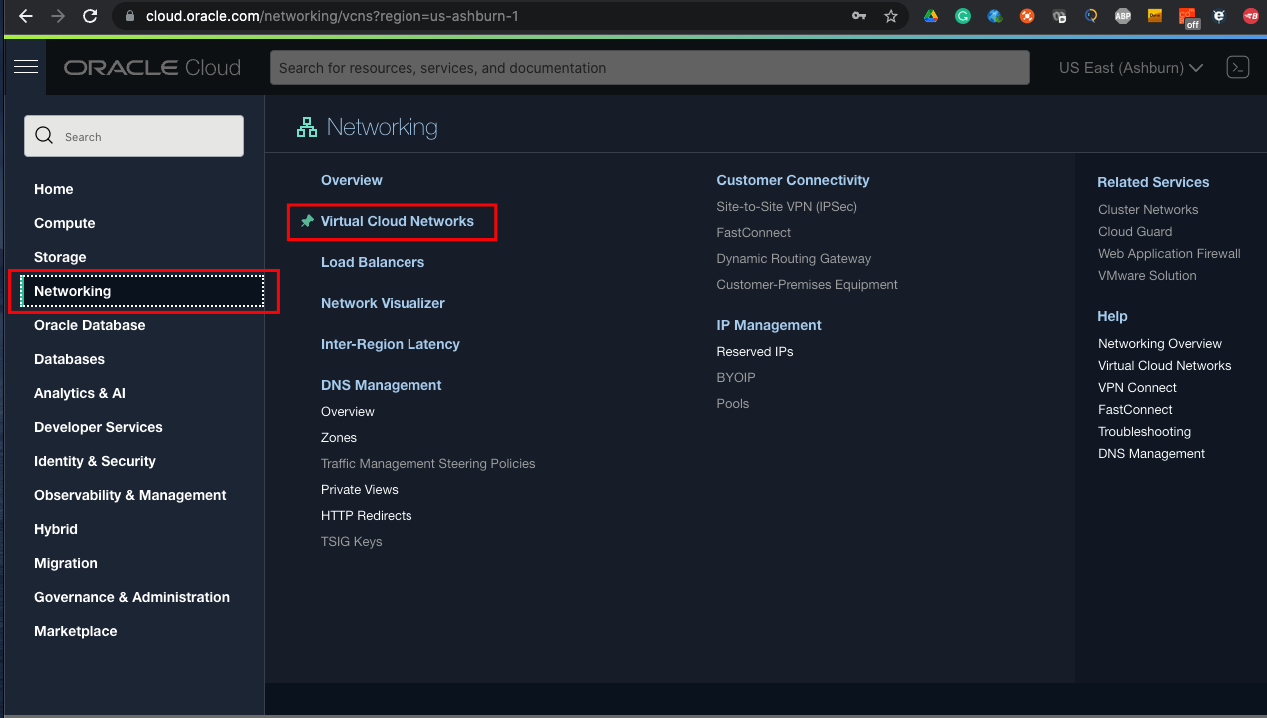
Task: Open the DNS Zones link
Action: (339, 438)
